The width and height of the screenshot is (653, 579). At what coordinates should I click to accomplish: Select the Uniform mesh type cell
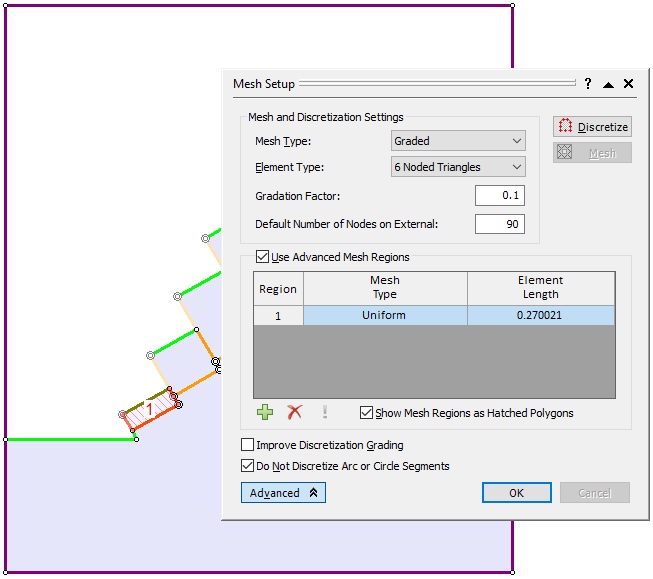pyautogui.click(x=385, y=315)
